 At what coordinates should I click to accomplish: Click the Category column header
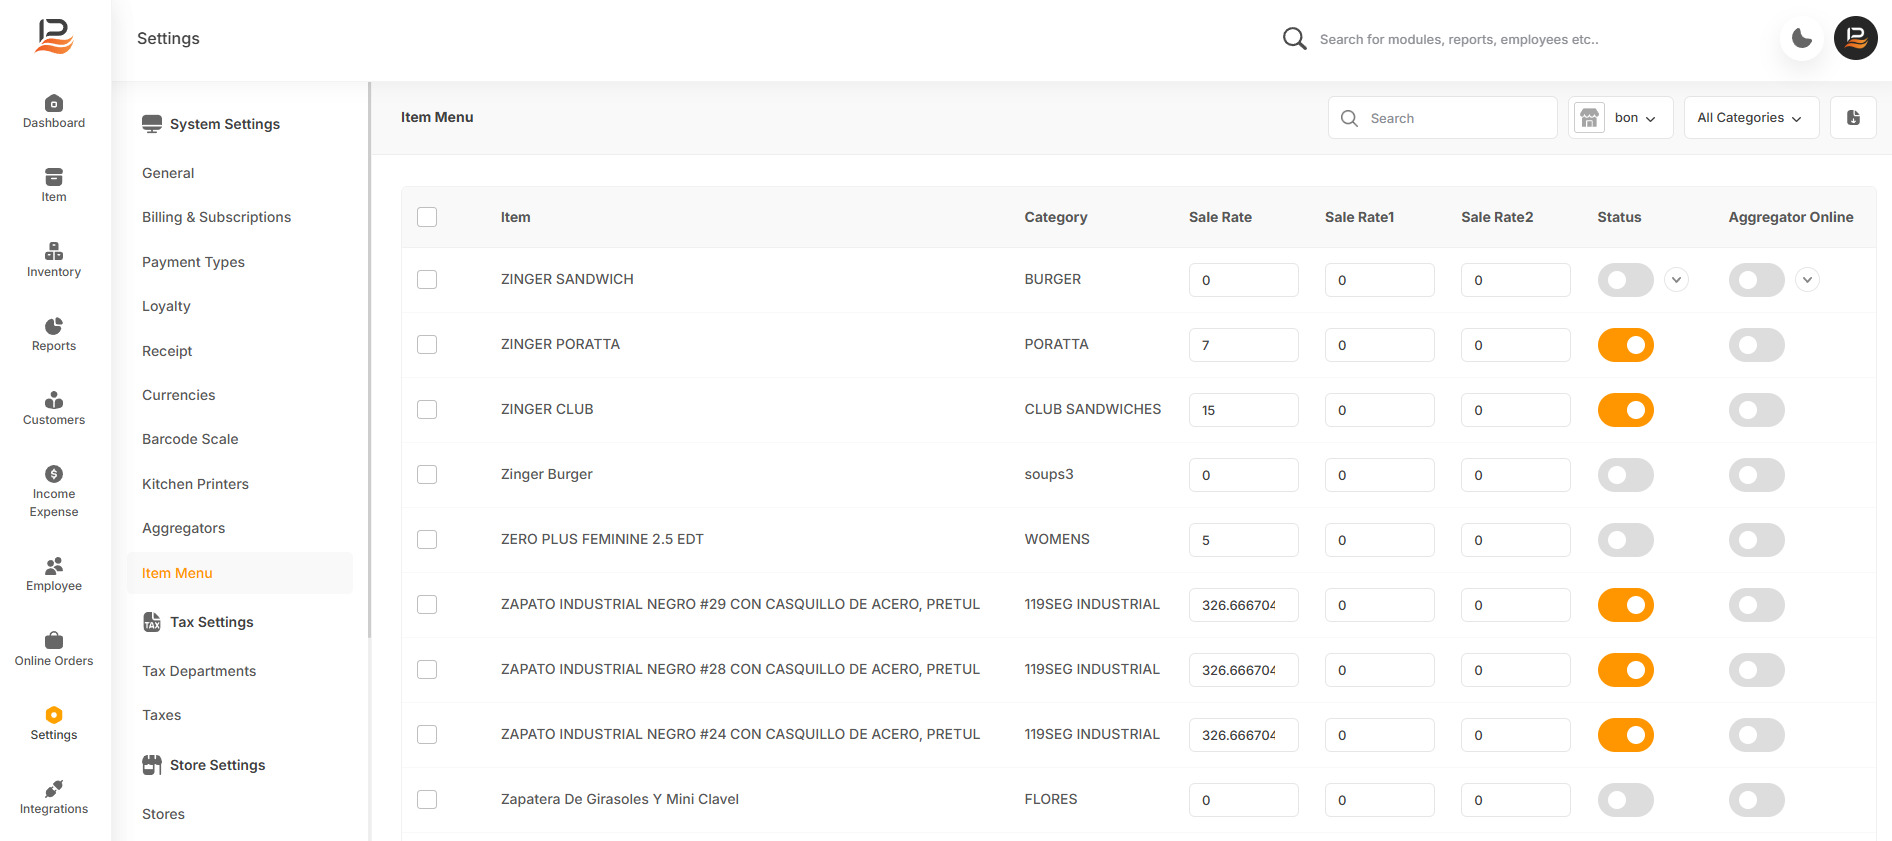[1055, 217]
